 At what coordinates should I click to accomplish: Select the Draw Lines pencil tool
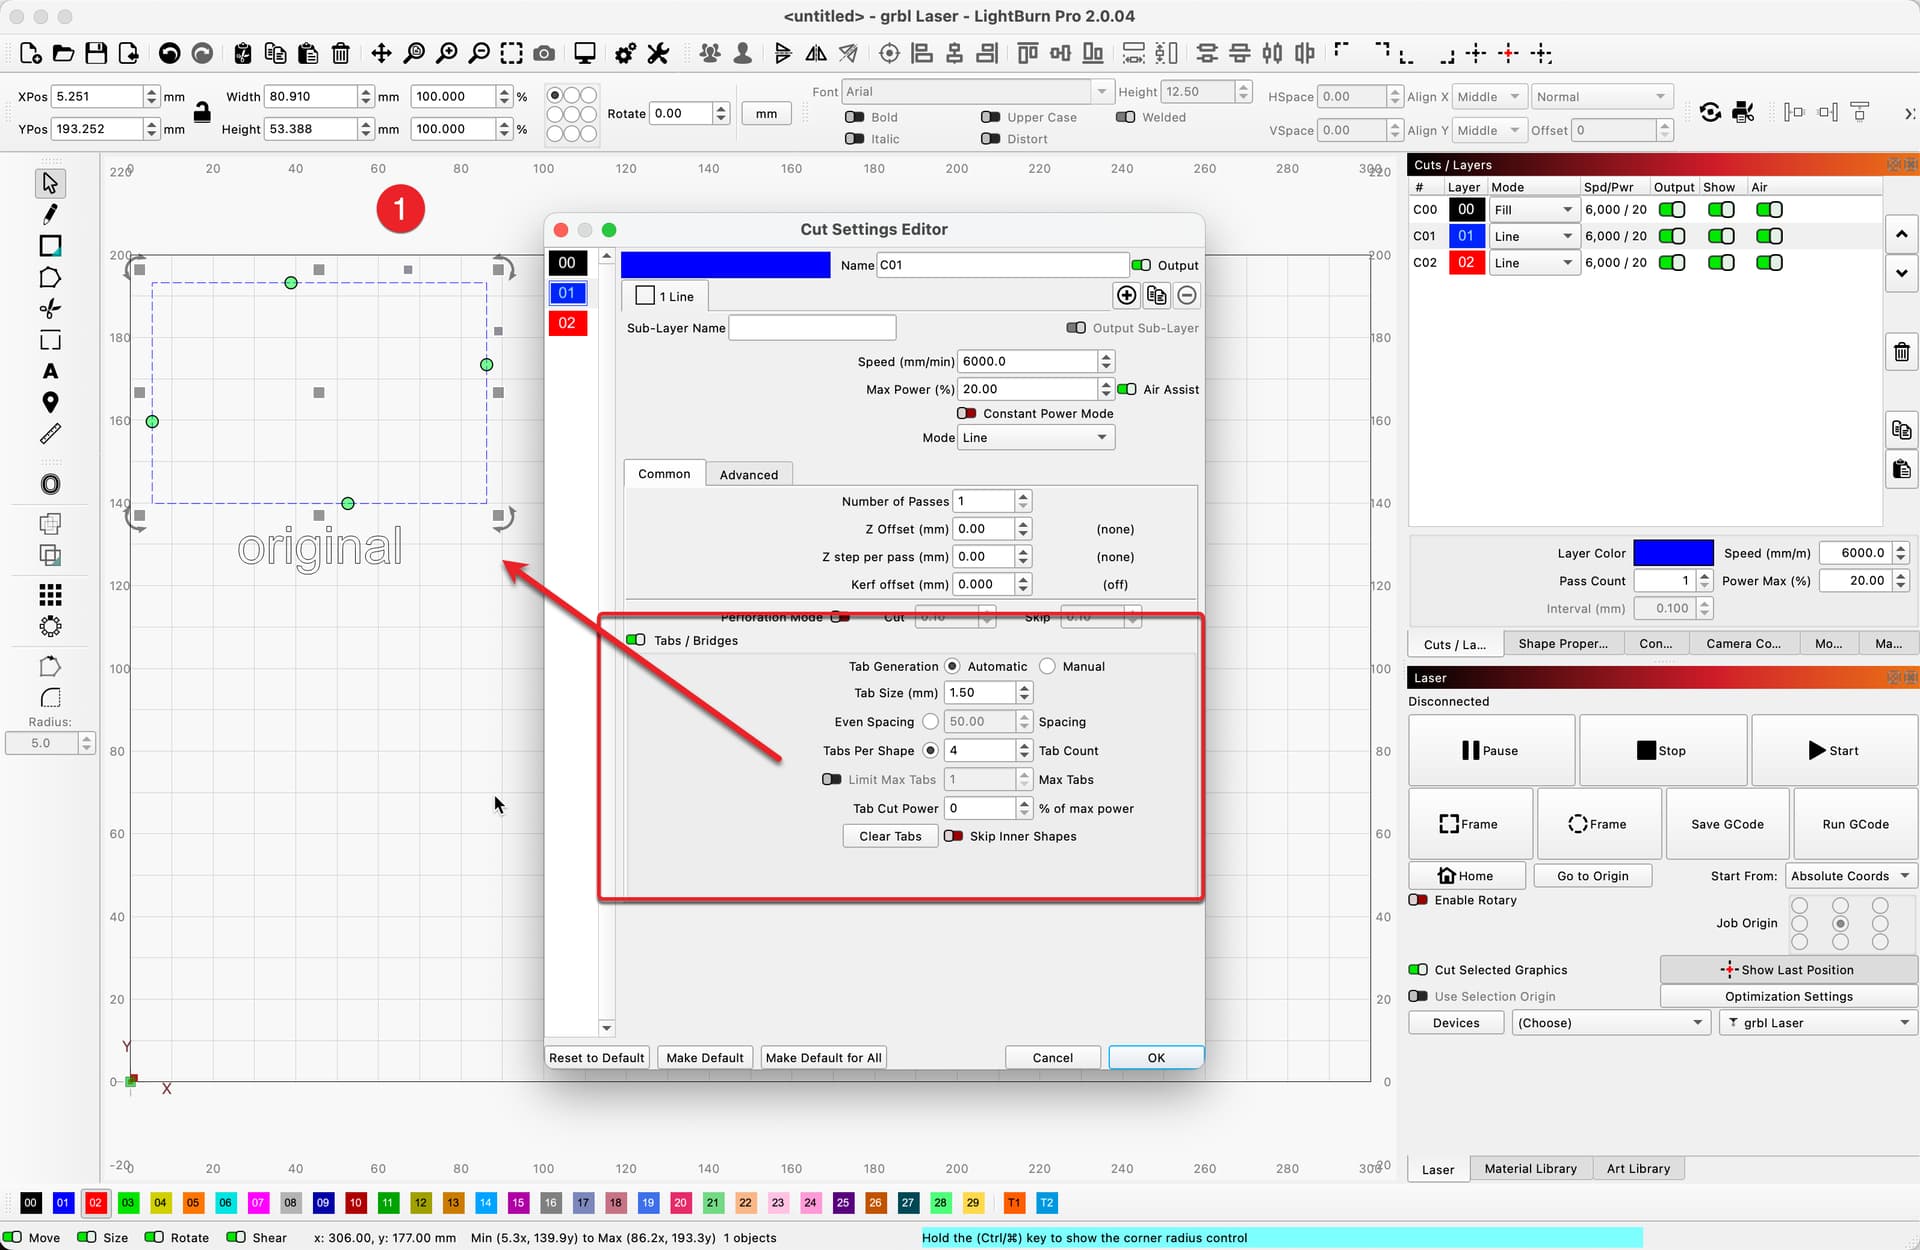pos(50,214)
